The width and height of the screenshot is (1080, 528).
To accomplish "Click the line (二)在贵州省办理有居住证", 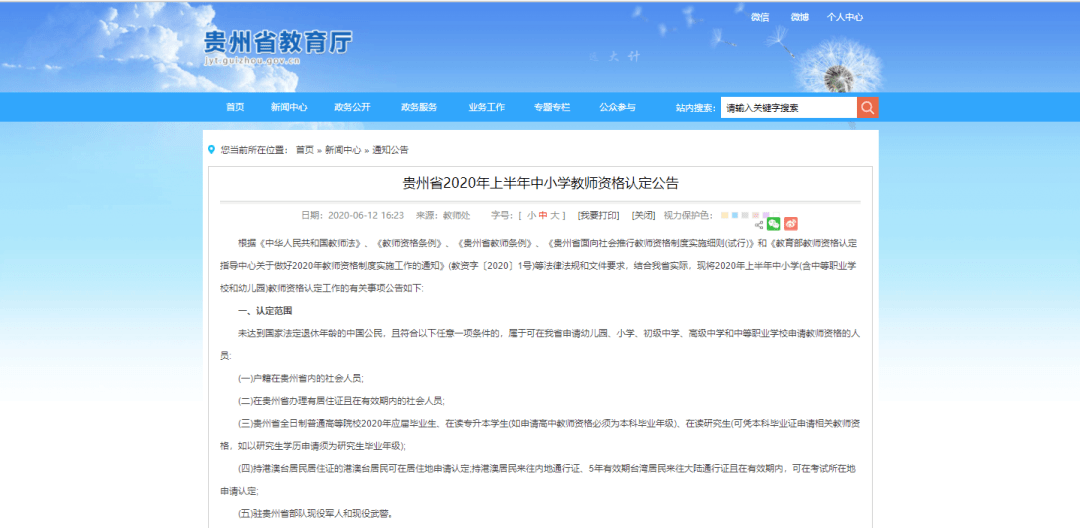I will 341,401.
